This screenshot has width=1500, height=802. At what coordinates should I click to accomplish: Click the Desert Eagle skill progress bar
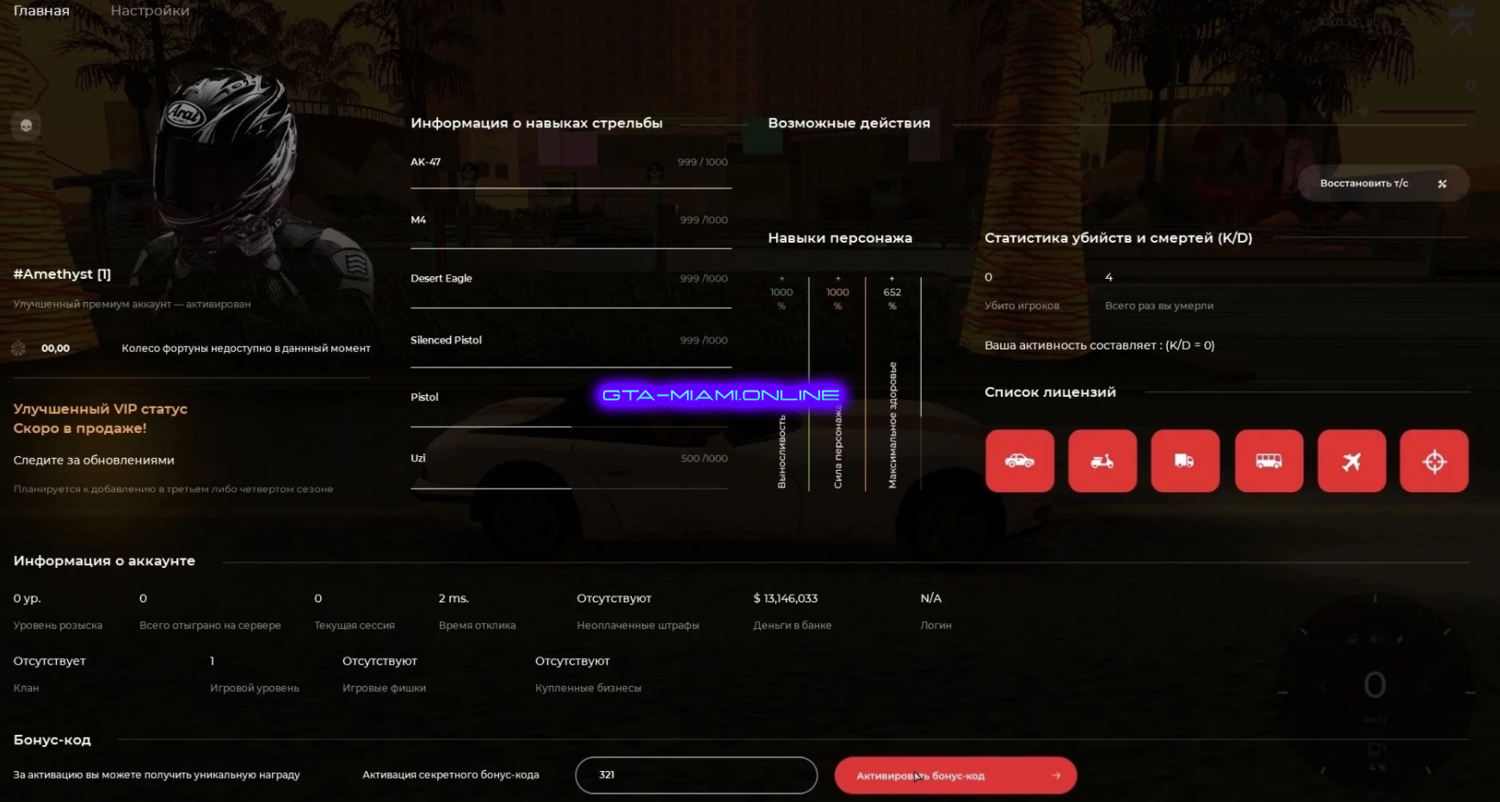pyautogui.click(x=570, y=307)
